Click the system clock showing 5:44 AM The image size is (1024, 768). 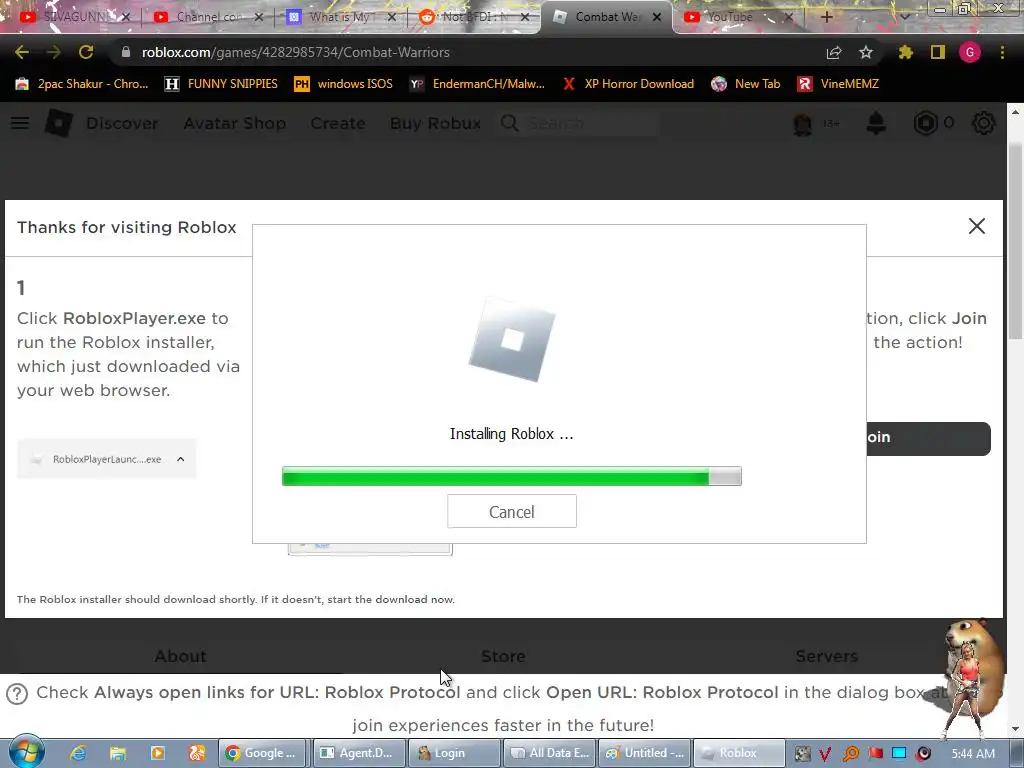(x=973, y=754)
